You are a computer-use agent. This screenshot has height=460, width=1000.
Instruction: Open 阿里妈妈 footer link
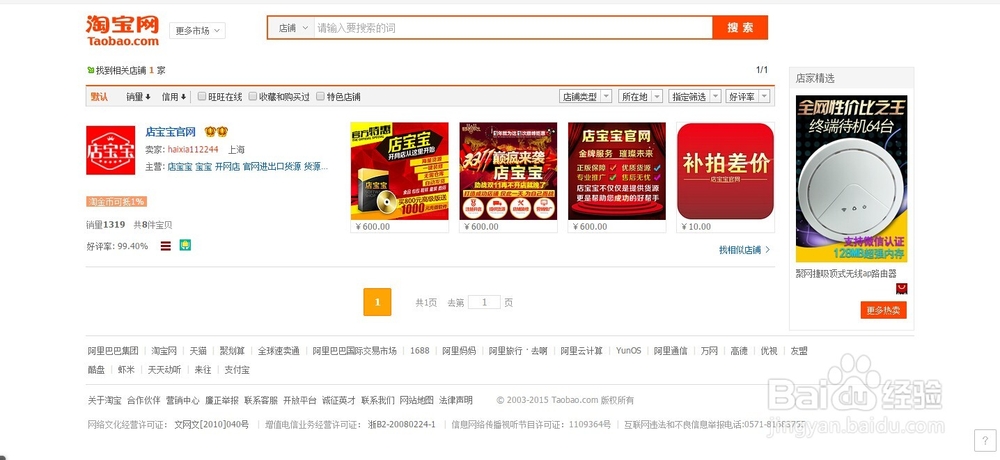coord(459,351)
